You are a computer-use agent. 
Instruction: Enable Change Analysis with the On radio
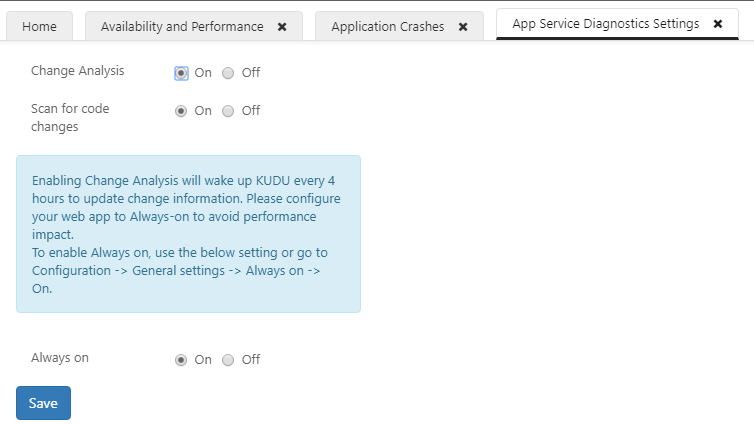181,73
